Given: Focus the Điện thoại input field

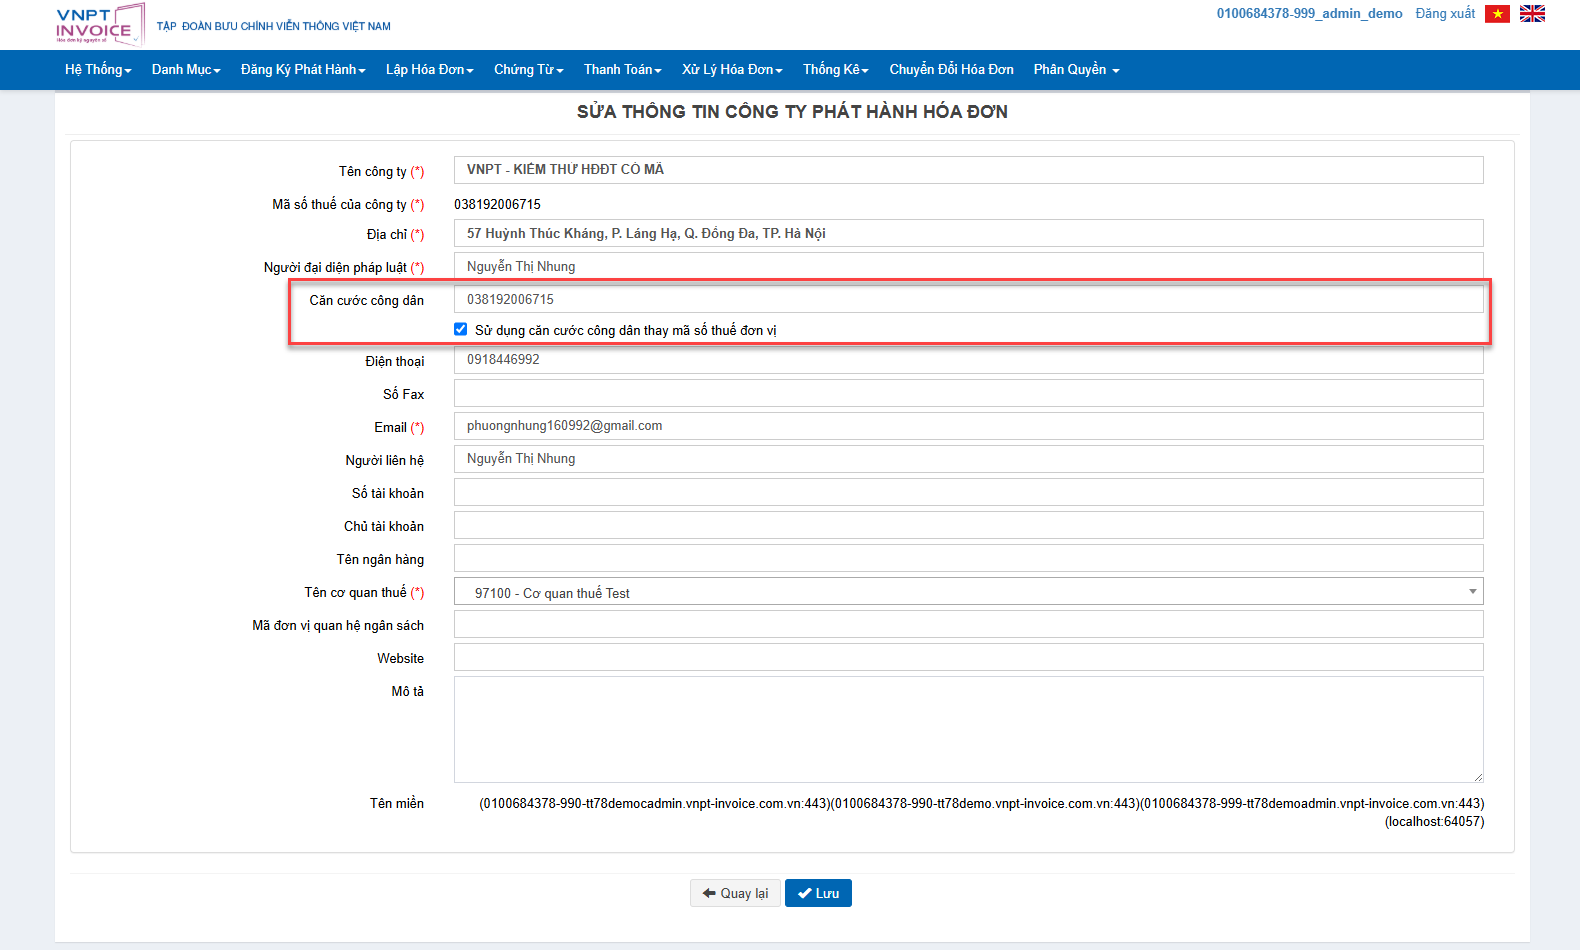Looking at the screenshot, I should coord(968,360).
